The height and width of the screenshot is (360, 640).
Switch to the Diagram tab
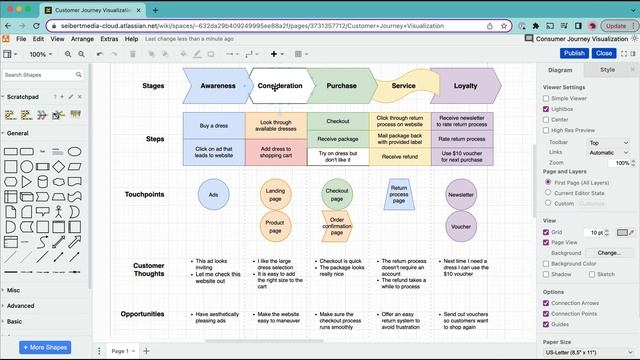point(560,70)
